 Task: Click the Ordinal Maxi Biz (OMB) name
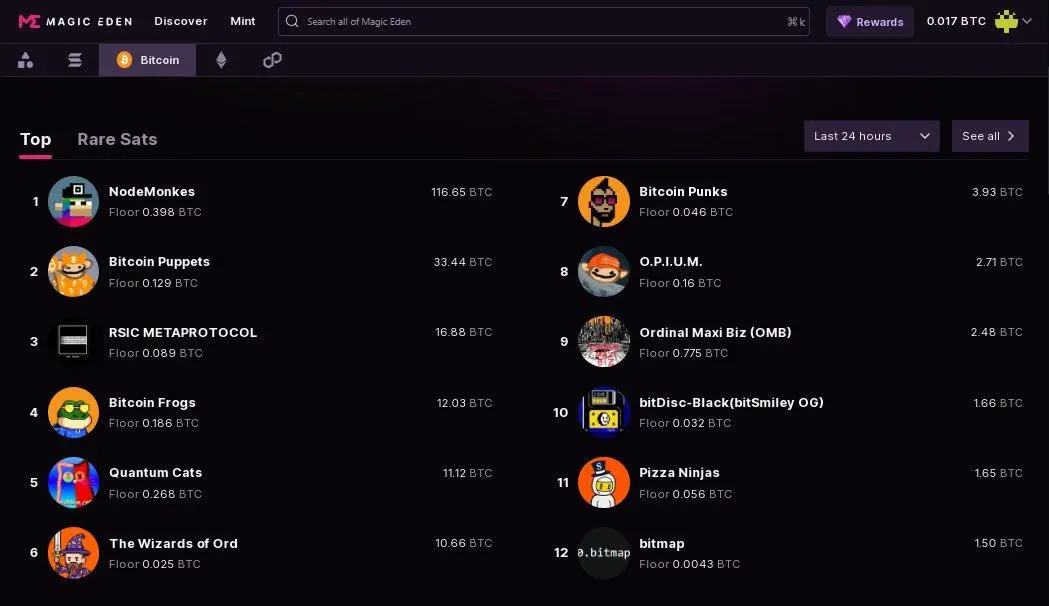point(715,332)
